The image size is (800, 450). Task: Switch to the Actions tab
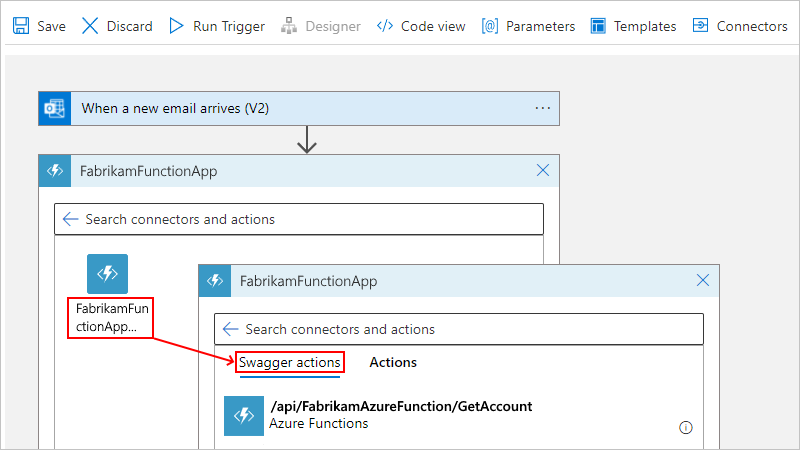(393, 362)
